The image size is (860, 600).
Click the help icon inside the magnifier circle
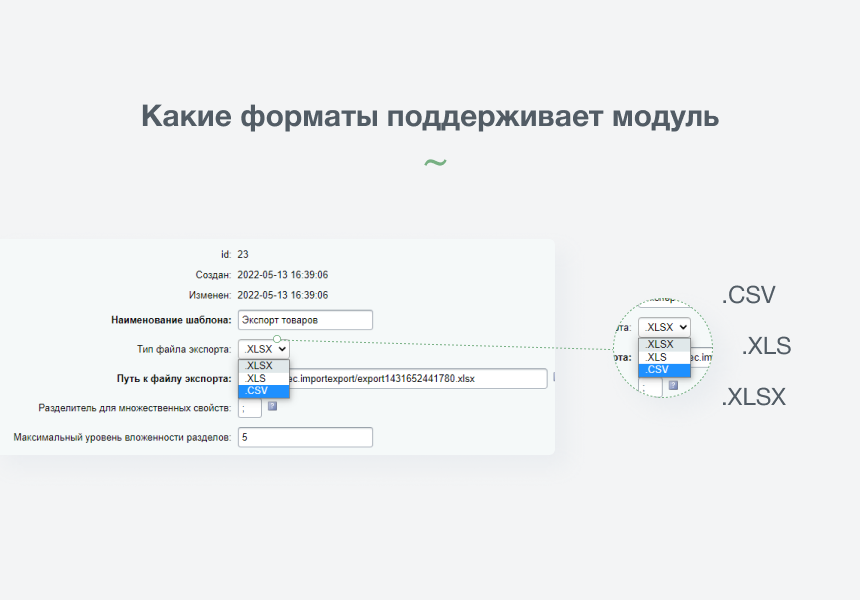coord(673,385)
